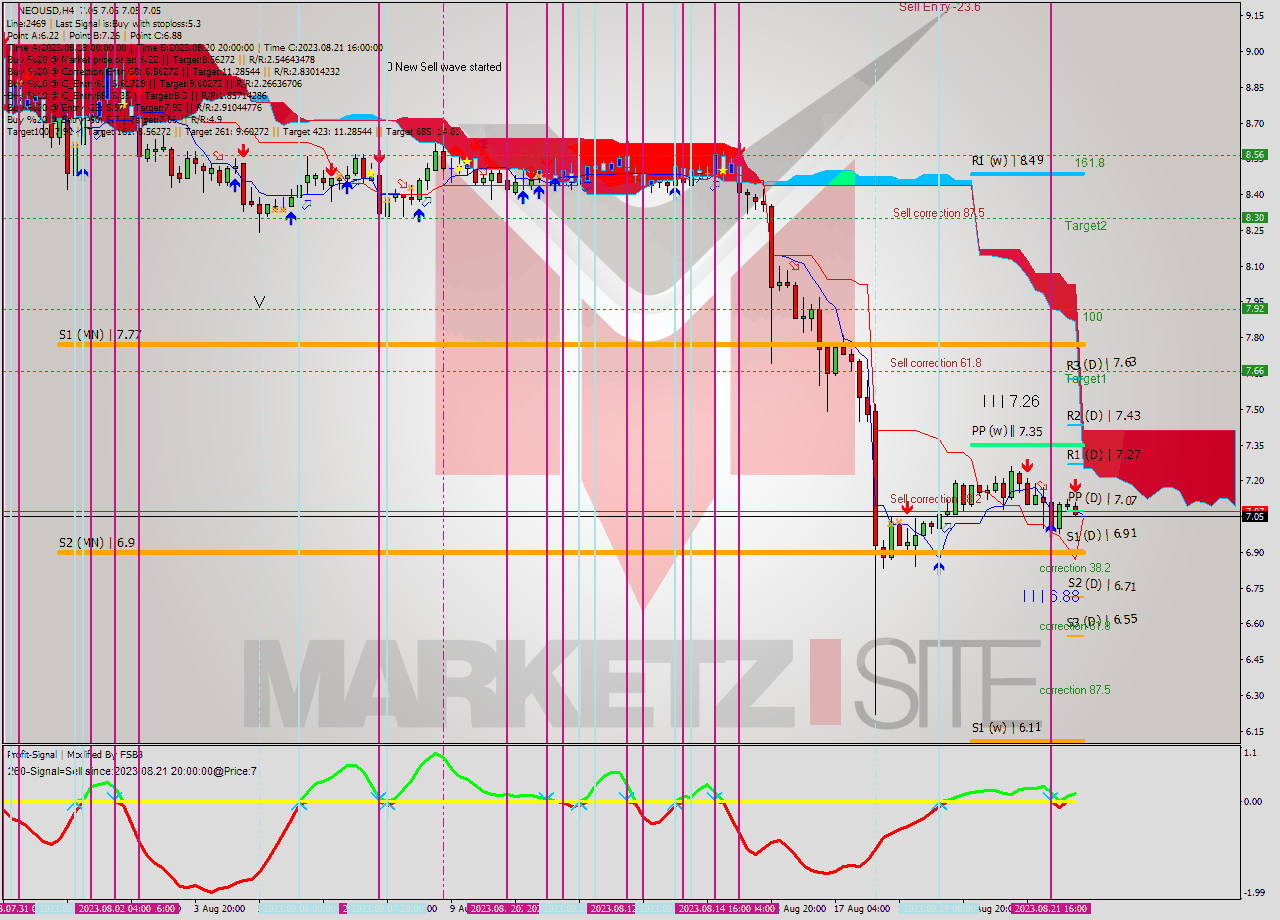Click the '| | | 7.26' point label
The image size is (1280, 920).
(x=1010, y=401)
